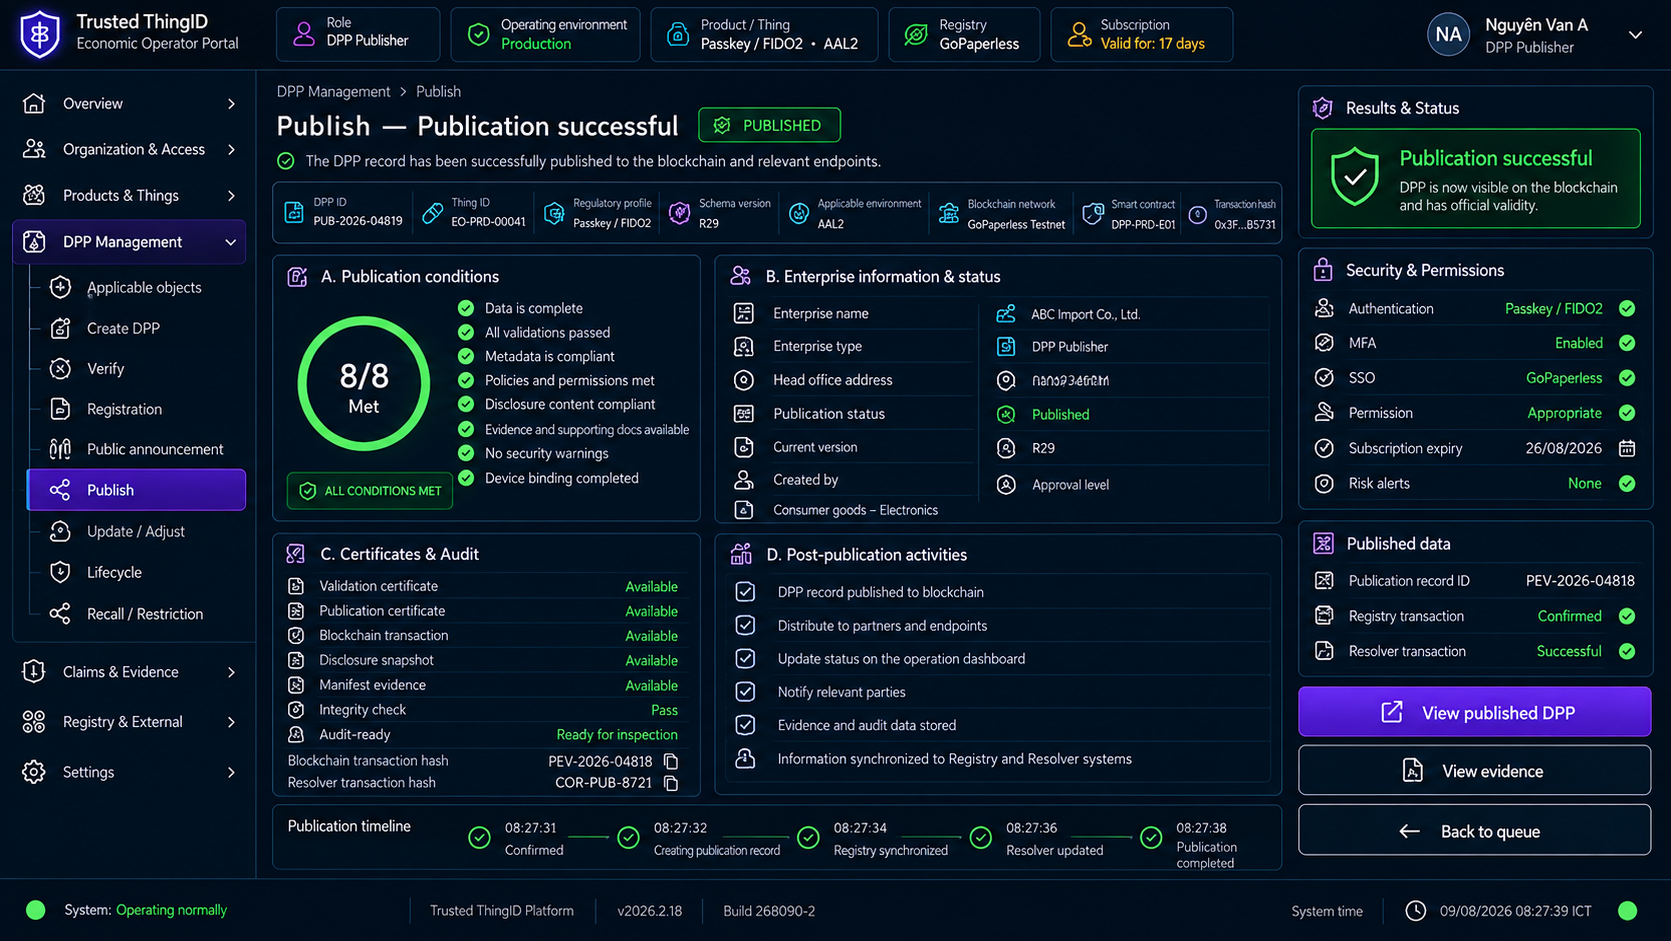The width and height of the screenshot is (1671, 941).
Task: Open the subscription expiry calendar icon
Action: tap(1627, 448)
